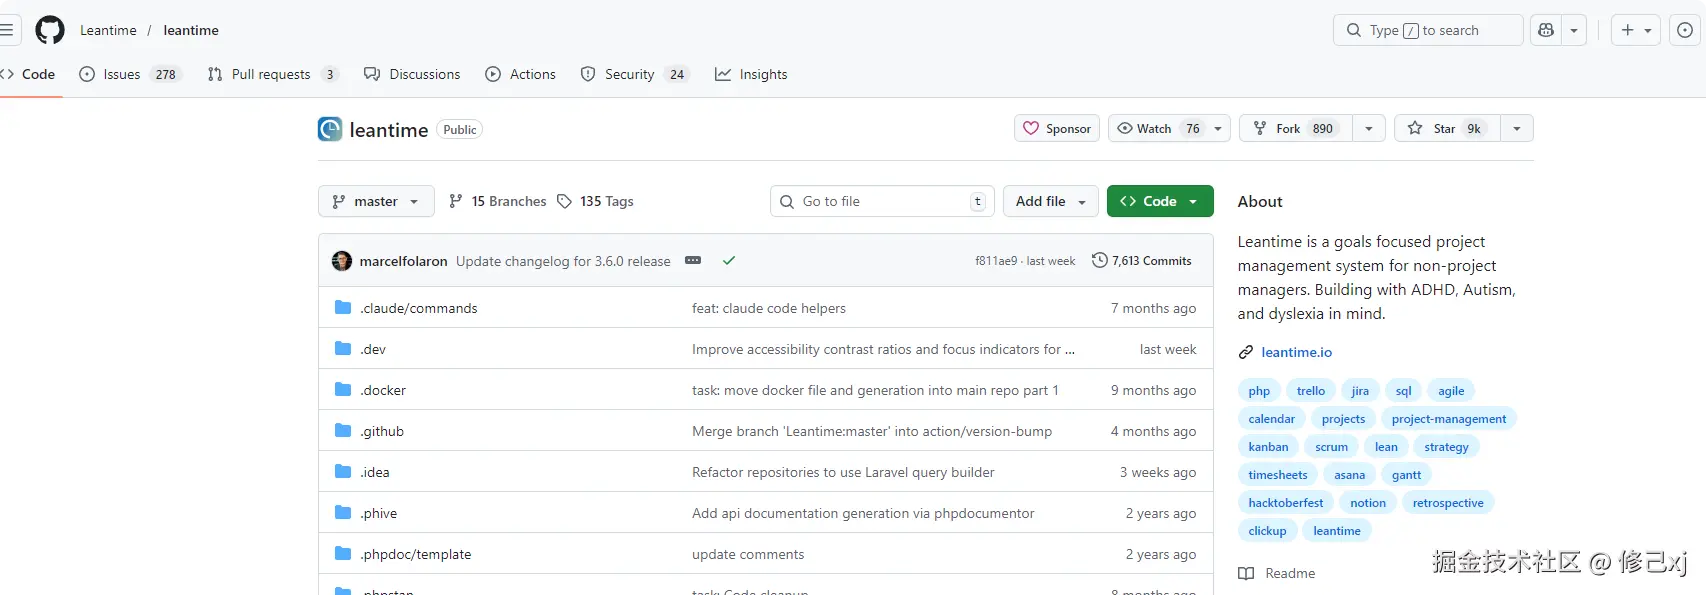This screenshot has height=595, width=1706.
Task: Select the hacktoberfest topic tag
Action: [x=1286, y=503]
